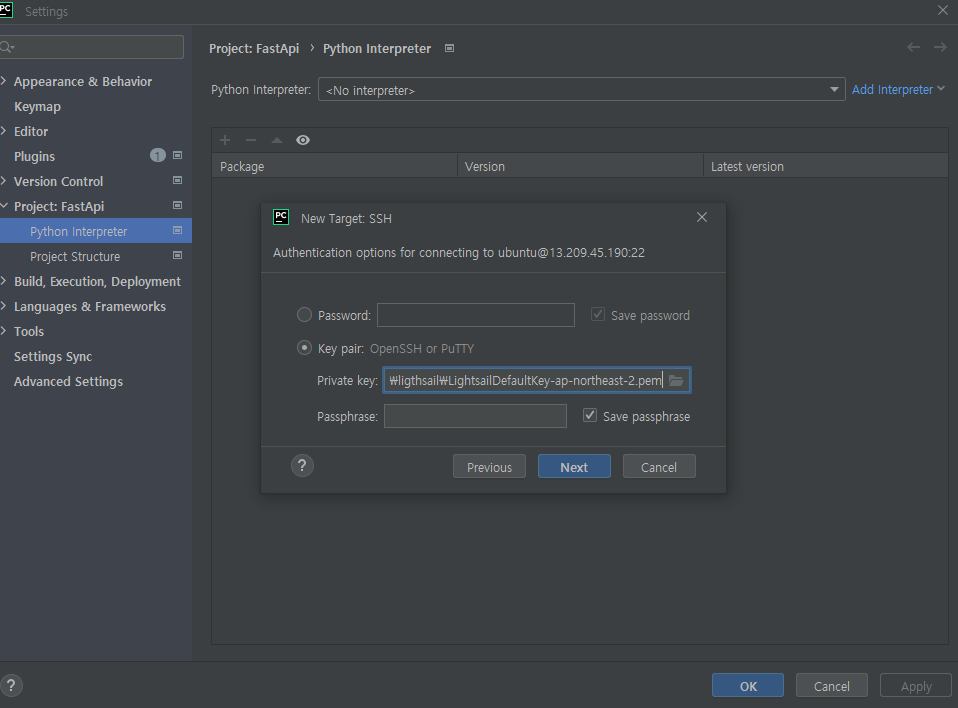958x708 pixels.
Task: Click the search magnifier icon in Settings
Action: (x=7, y=47)
